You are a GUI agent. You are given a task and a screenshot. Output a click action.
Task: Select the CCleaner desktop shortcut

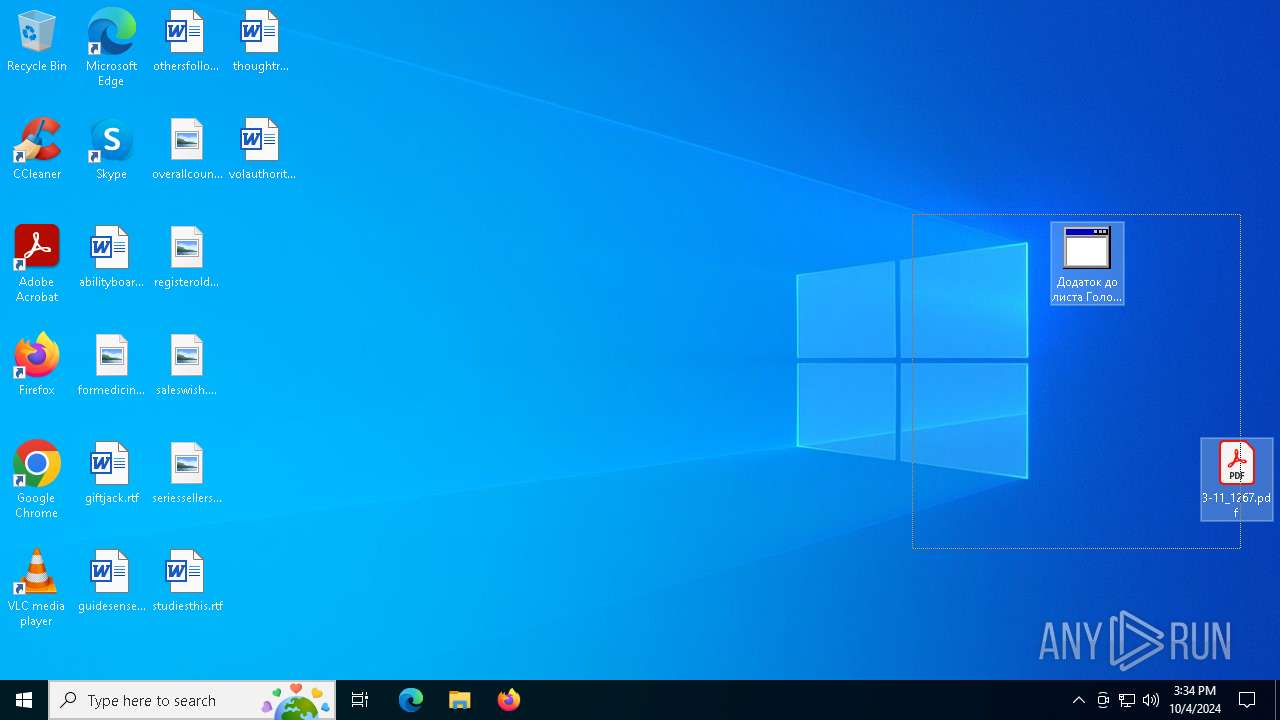(37, 149)
